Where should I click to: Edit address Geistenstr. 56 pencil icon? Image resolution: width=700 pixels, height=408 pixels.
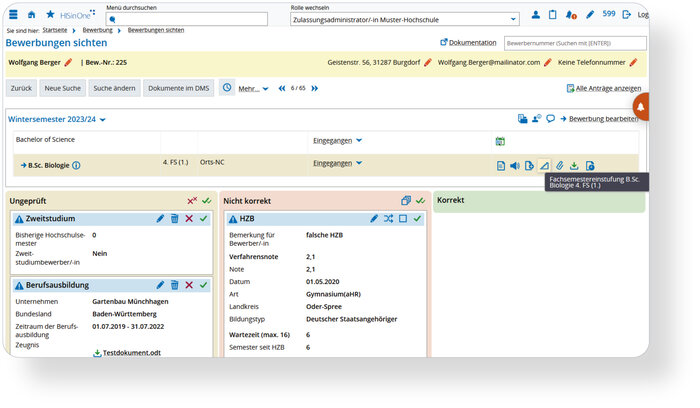[428, 62]
